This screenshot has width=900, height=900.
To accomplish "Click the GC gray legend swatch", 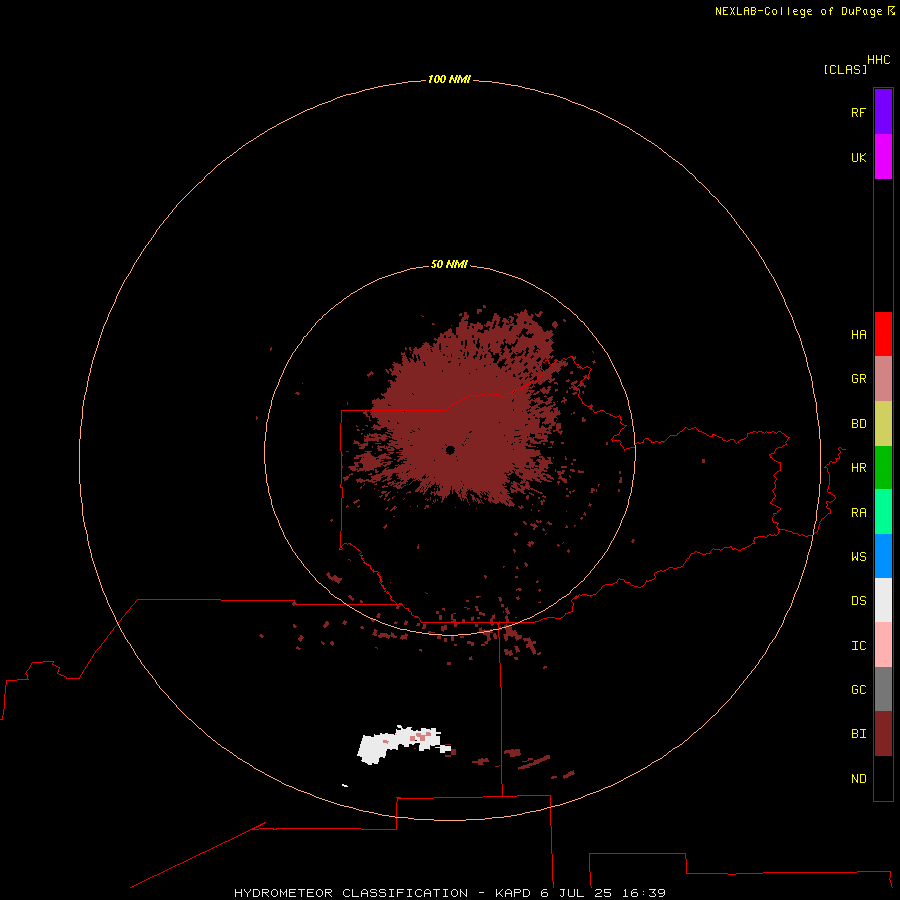I will pos(883,689).
